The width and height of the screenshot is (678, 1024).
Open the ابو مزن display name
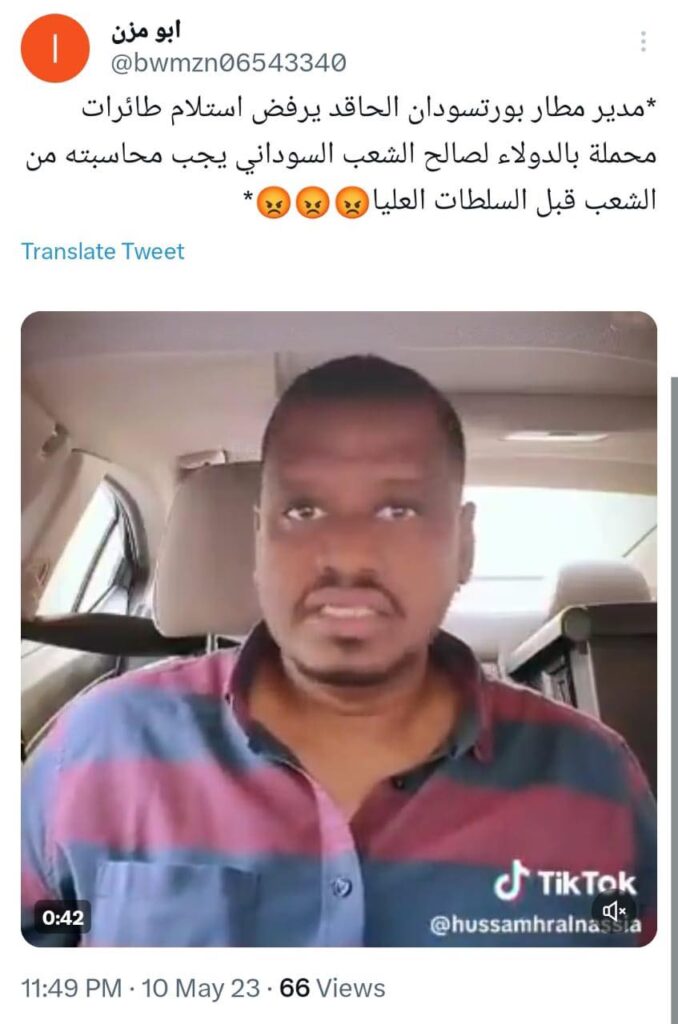[146, 31]
